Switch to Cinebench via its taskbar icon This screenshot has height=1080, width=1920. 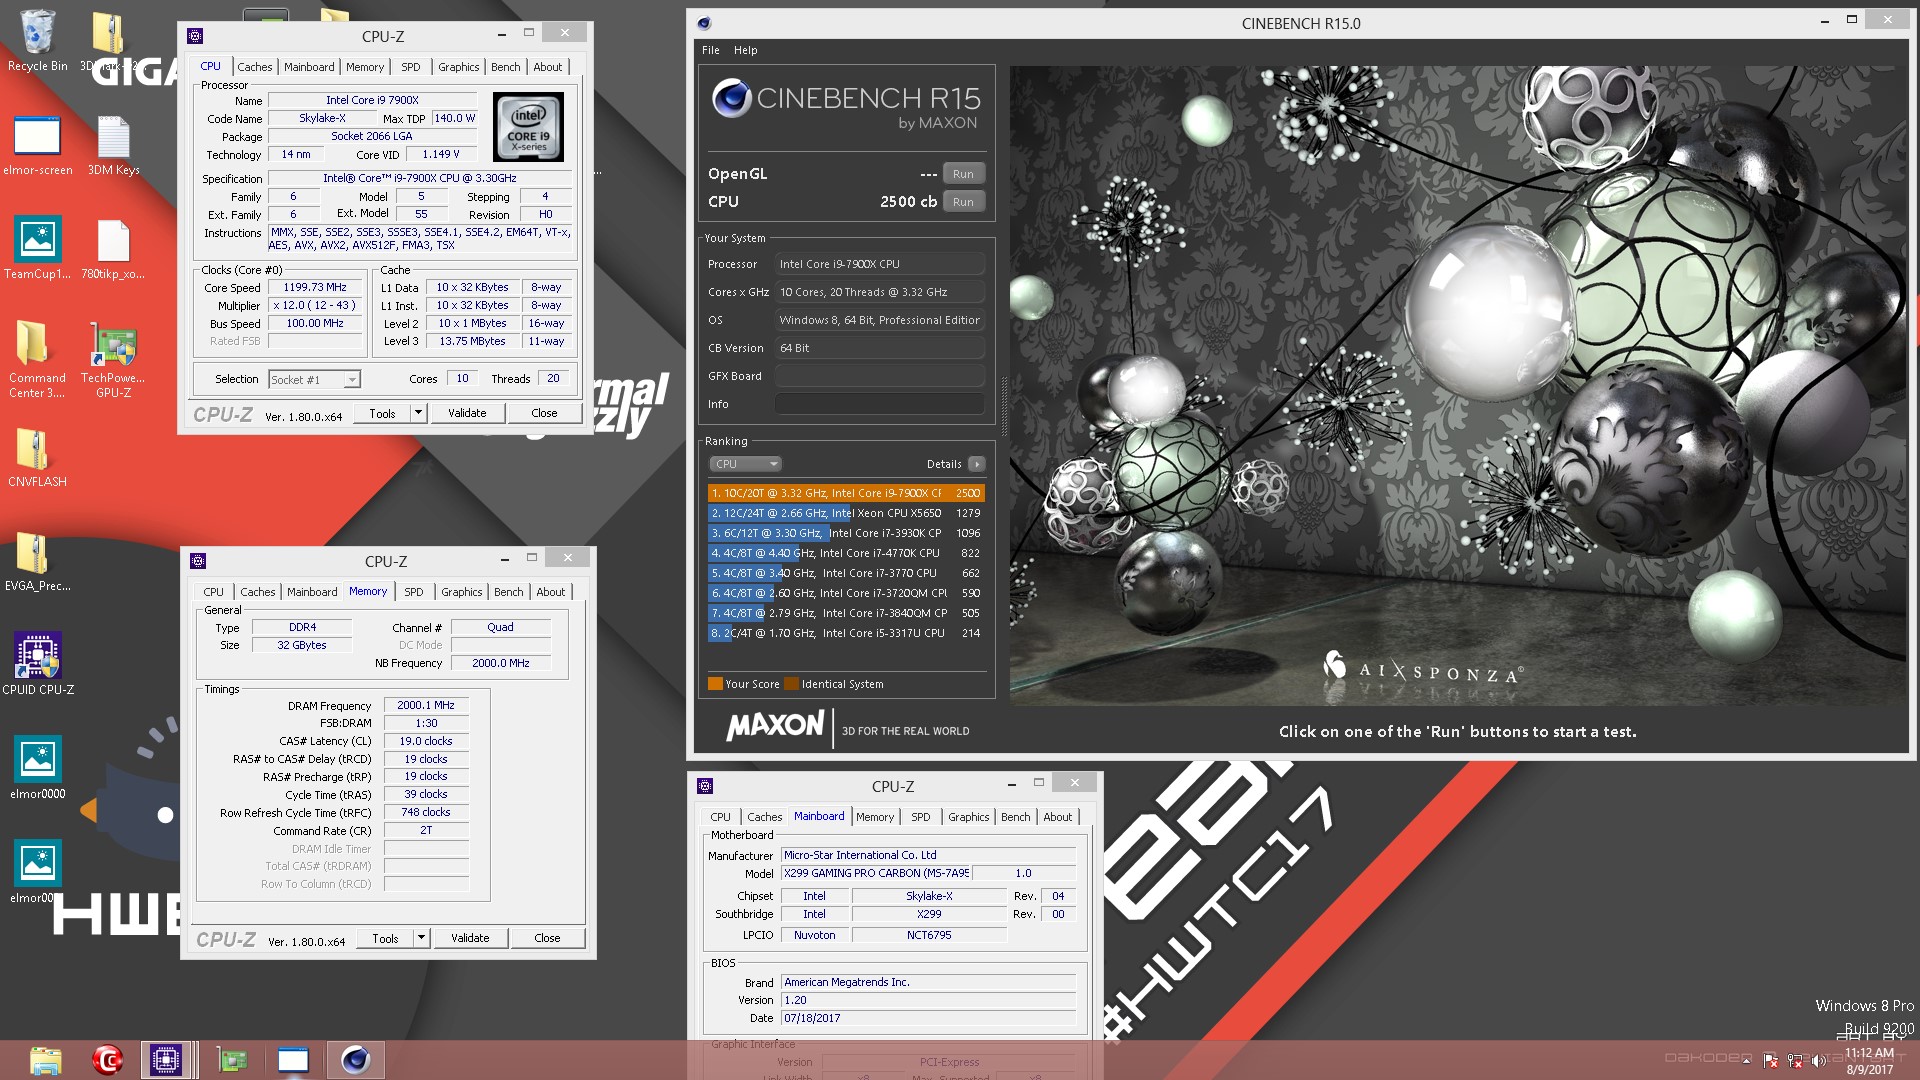(x=355, y=1060)
